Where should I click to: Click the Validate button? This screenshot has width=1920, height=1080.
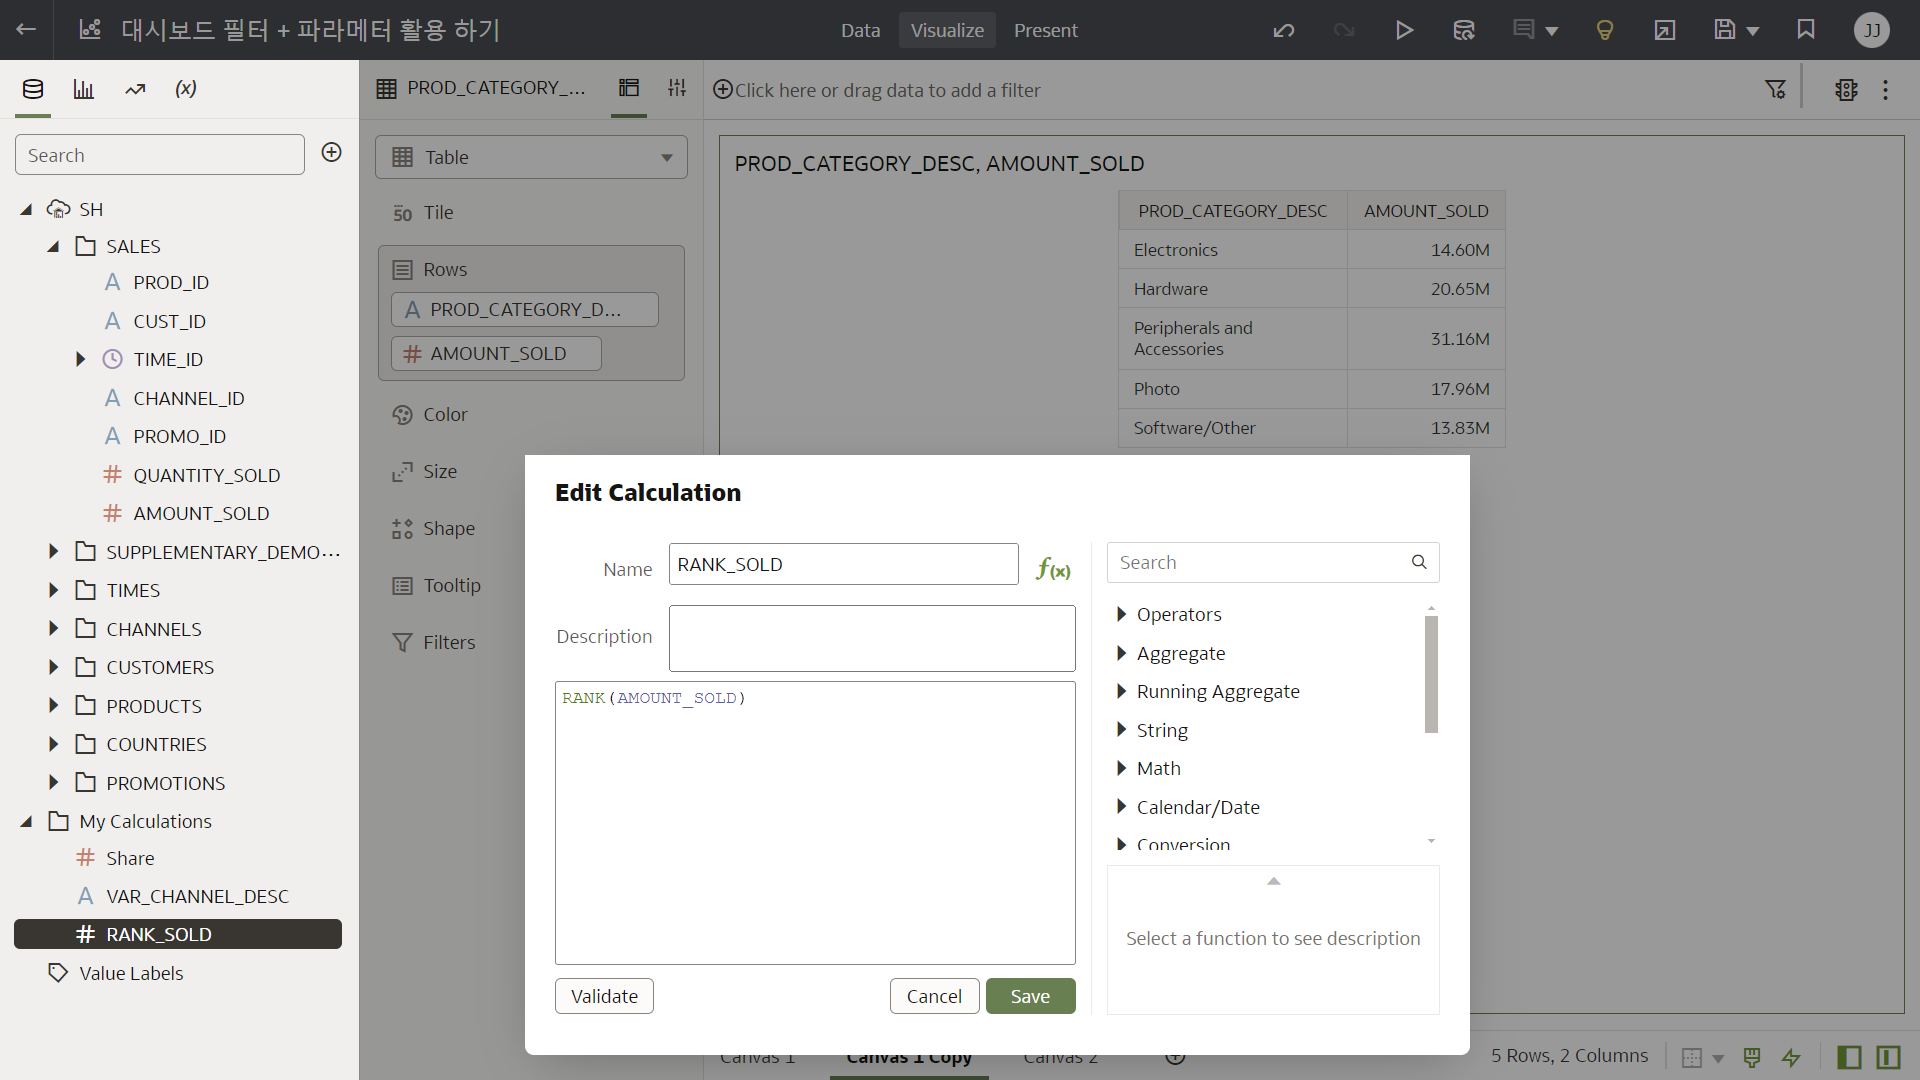604,996
